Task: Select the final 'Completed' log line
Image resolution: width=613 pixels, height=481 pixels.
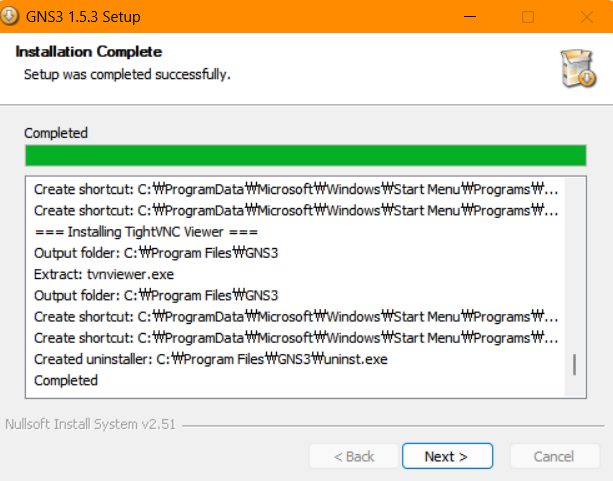Action: (x=66, y=380)
